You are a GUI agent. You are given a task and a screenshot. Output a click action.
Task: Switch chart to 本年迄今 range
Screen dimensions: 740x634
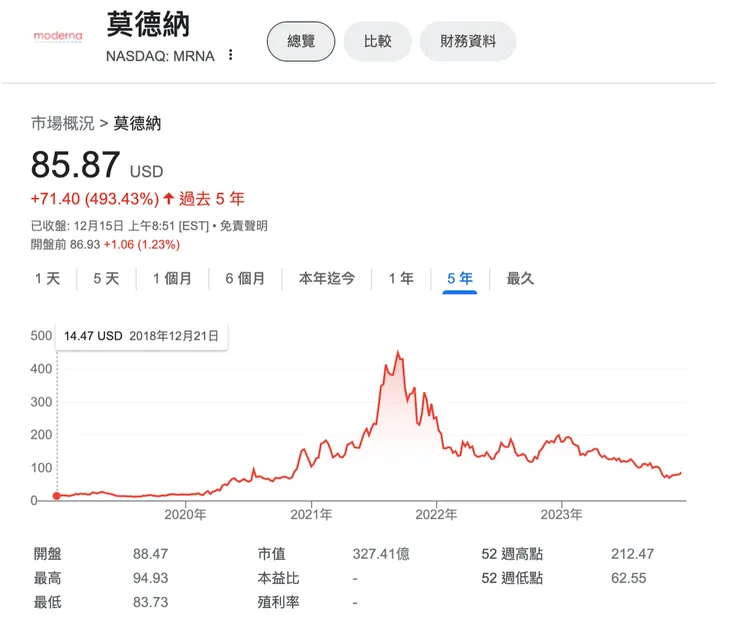(327, 279)
